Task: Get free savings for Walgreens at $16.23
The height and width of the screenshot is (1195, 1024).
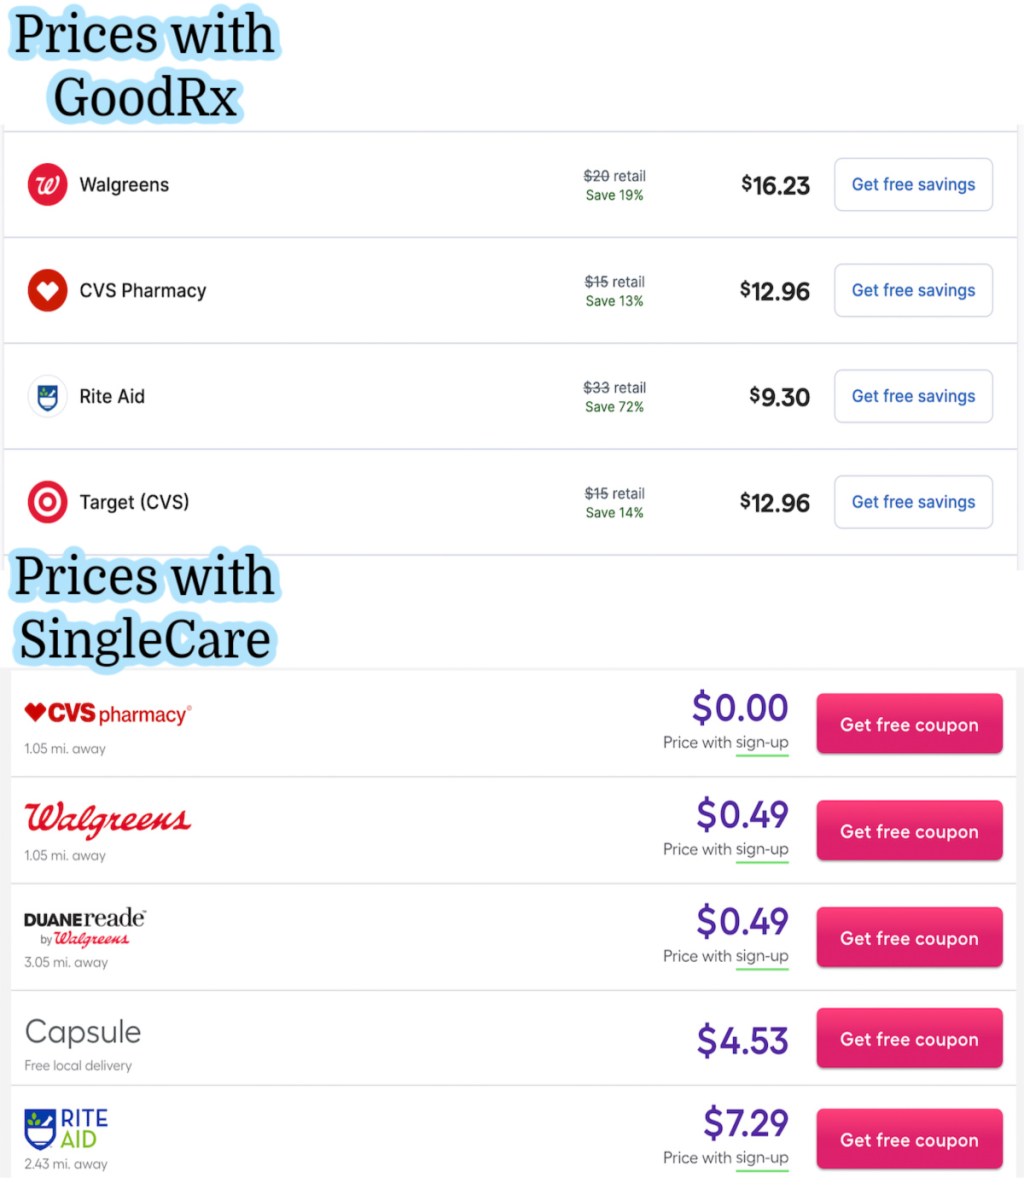Action: click(x=913, y=185)
